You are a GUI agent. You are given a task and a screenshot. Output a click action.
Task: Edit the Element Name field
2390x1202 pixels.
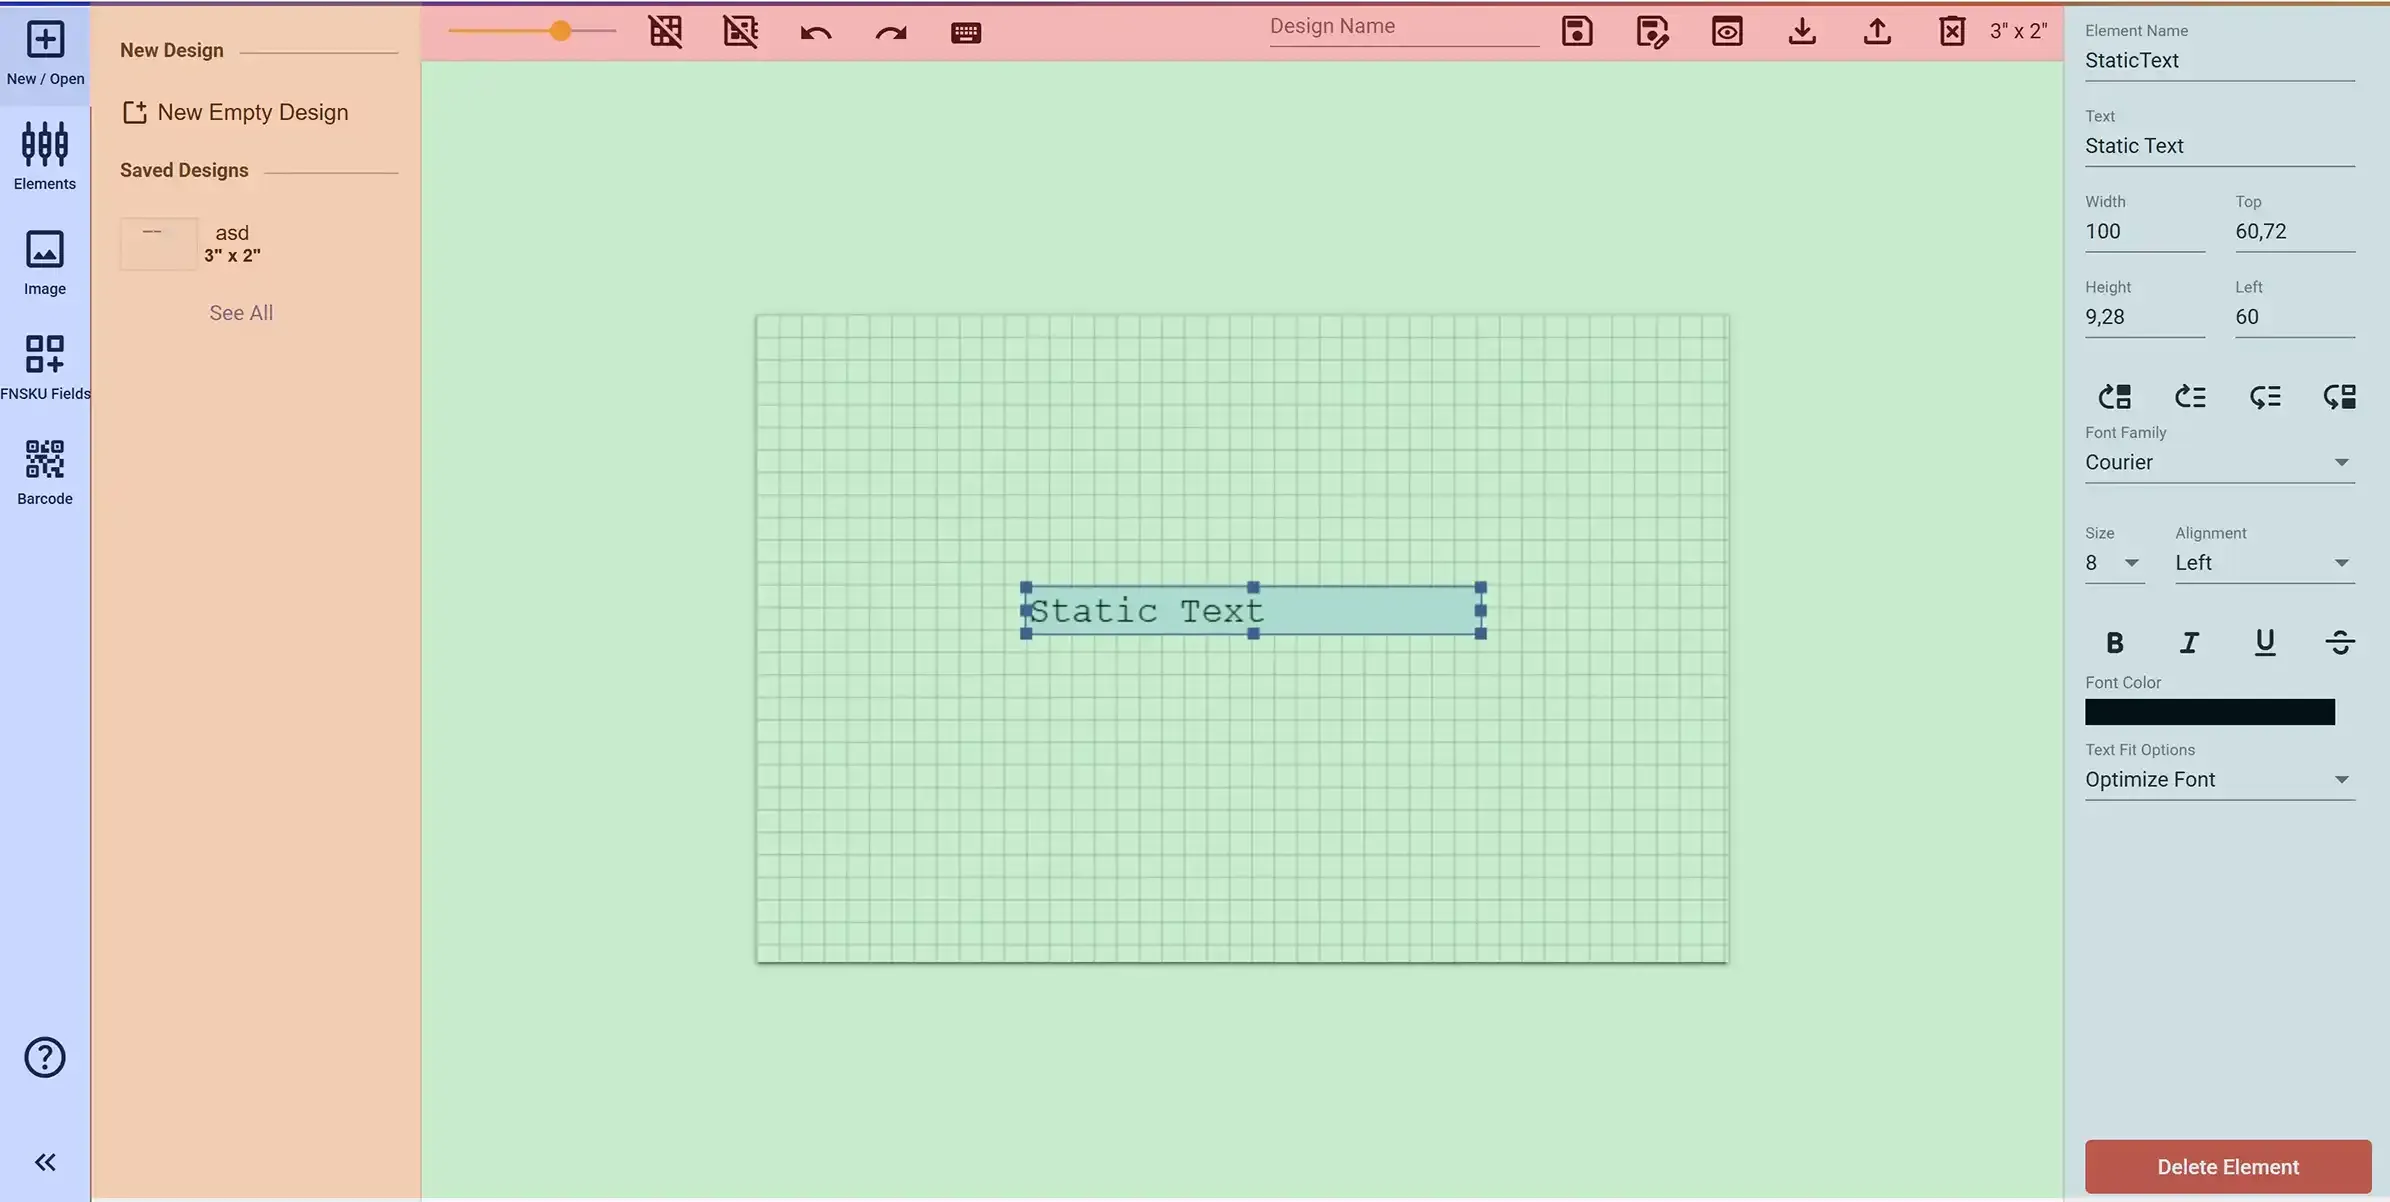click(2219, 60)
